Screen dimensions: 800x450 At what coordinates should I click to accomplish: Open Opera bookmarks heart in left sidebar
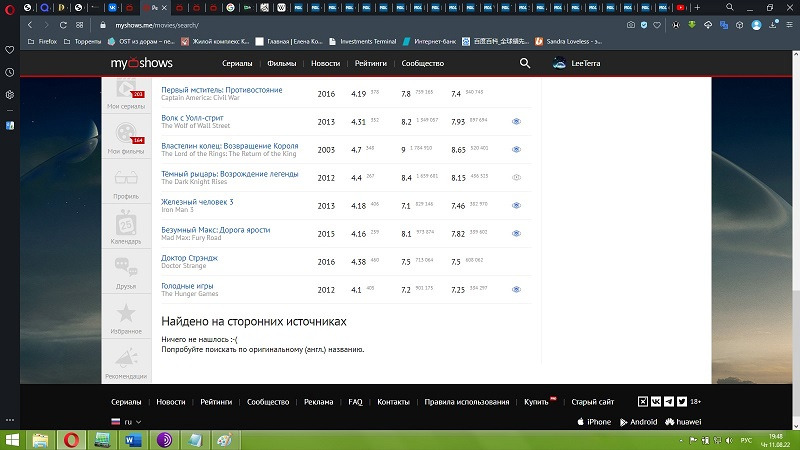click(10, 50)
